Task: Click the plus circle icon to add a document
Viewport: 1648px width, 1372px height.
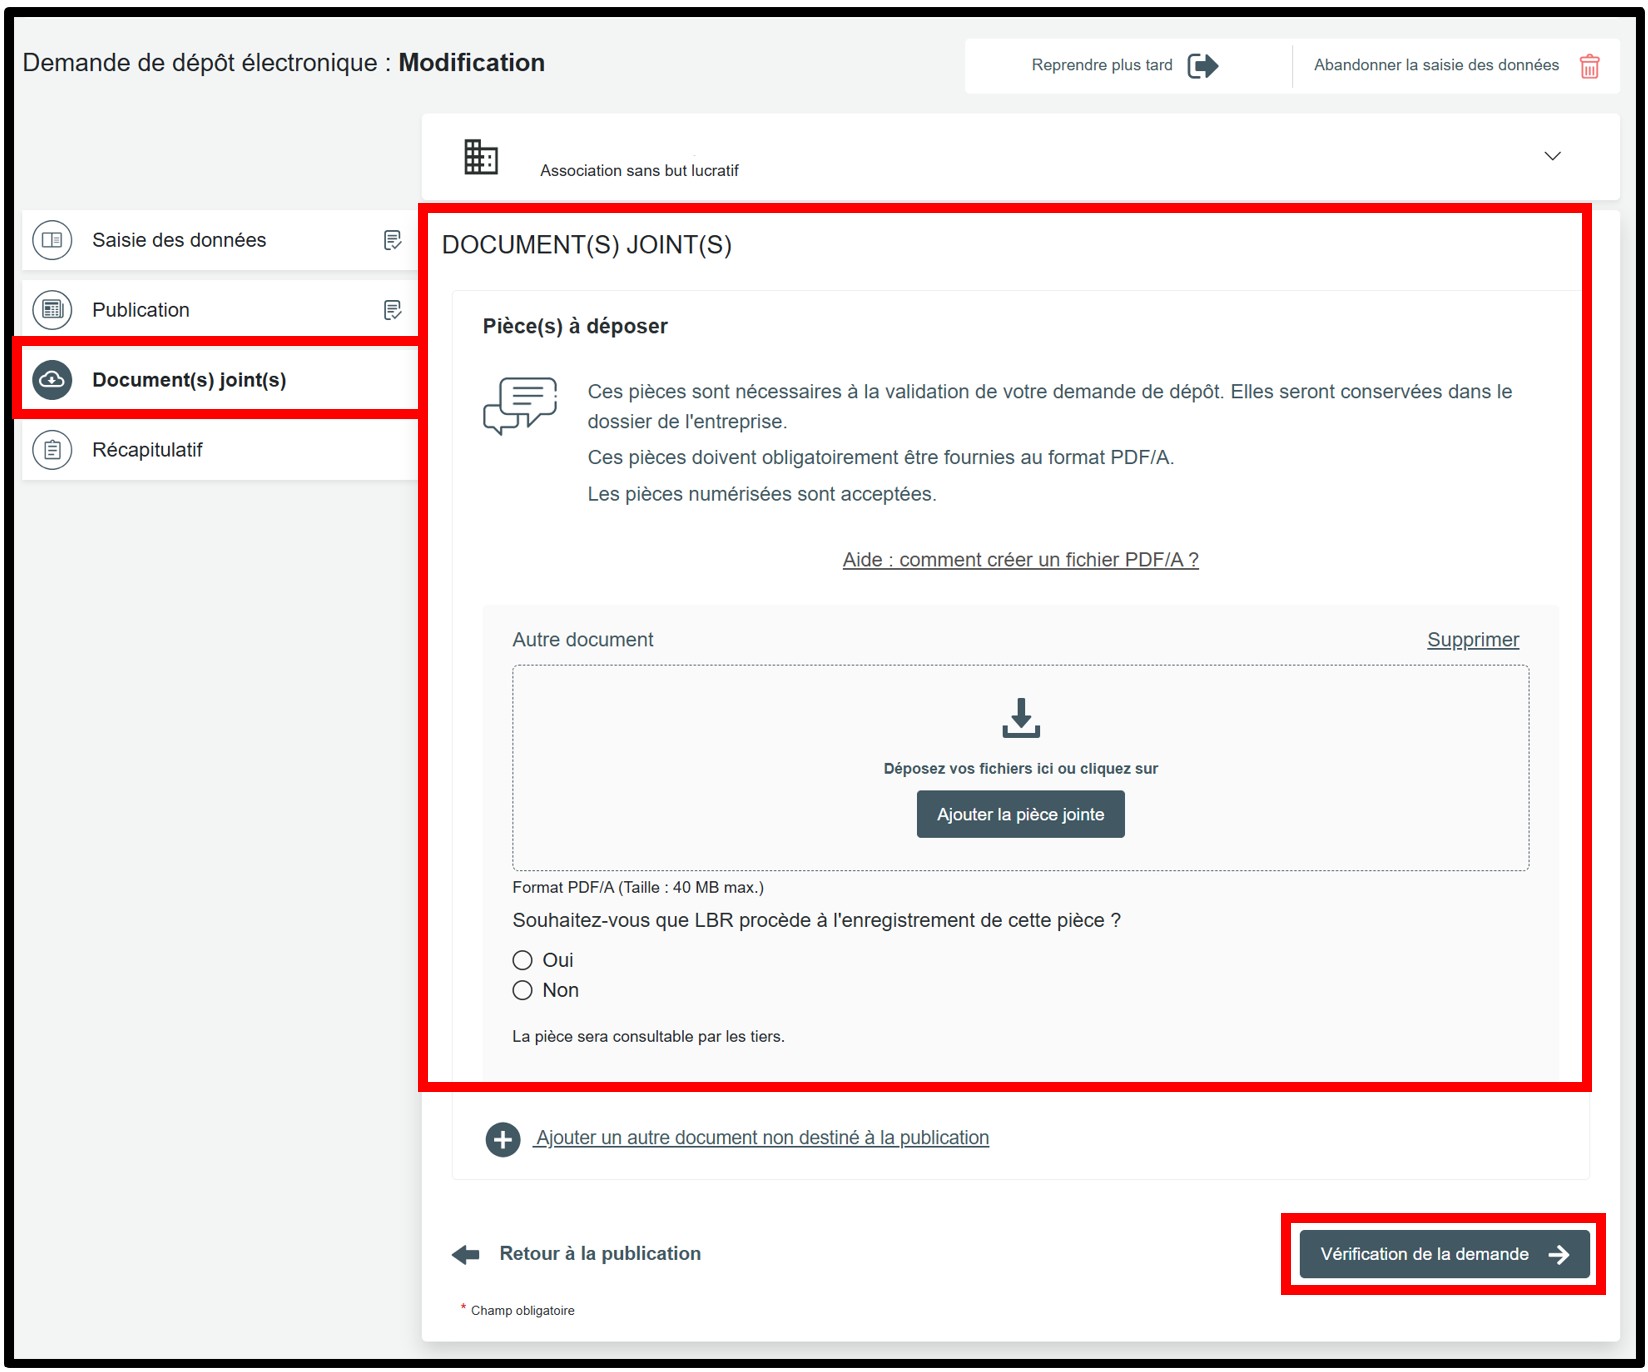Action: coord(503,1139)
